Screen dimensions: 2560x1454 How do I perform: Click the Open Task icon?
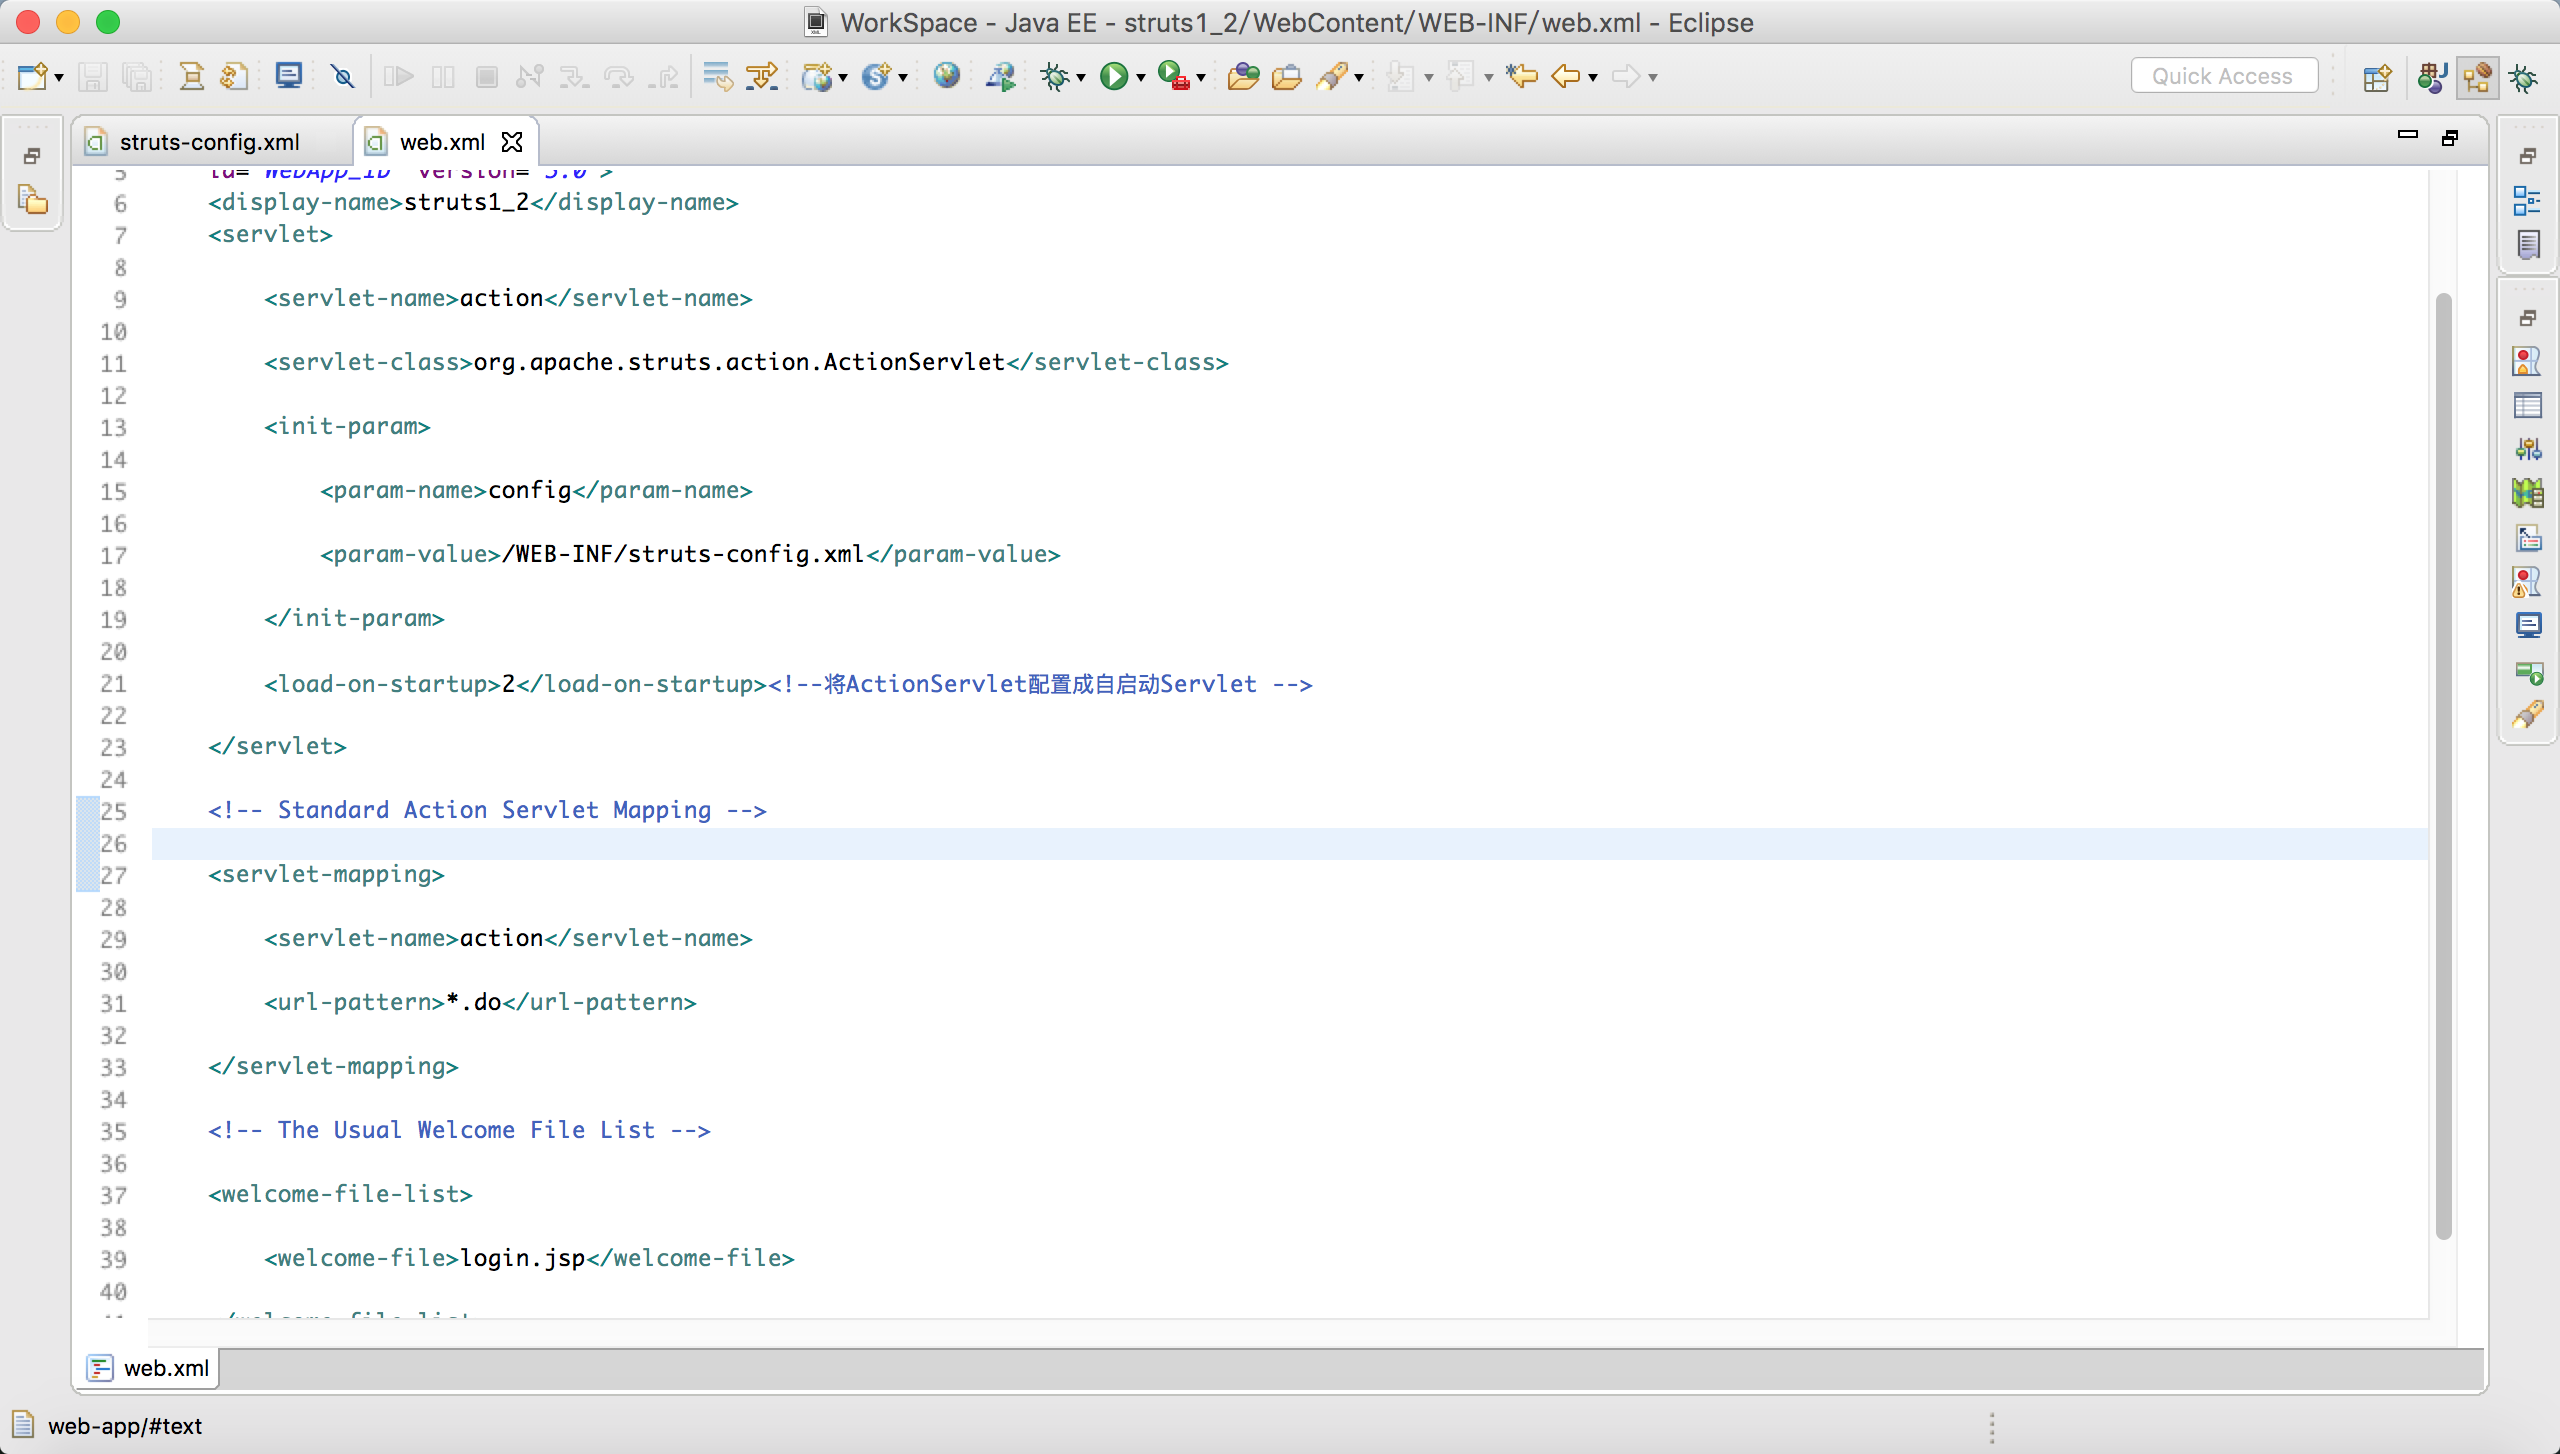[x=1287, y=77]
